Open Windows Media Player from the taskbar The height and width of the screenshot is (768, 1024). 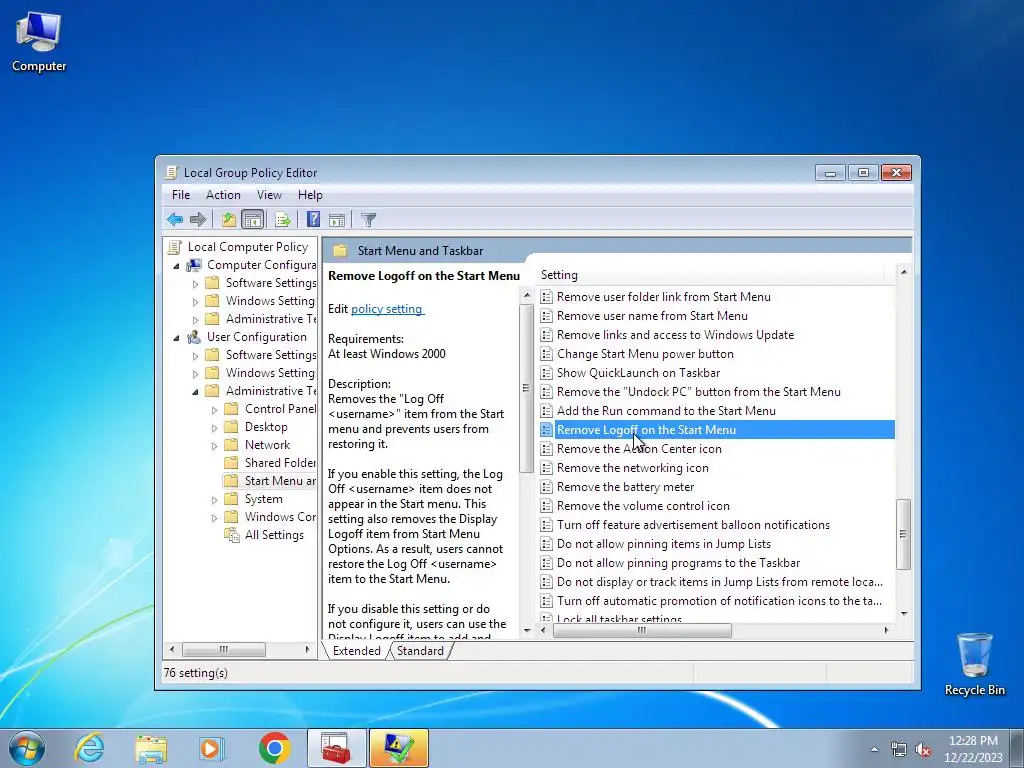tap(211, 748)
